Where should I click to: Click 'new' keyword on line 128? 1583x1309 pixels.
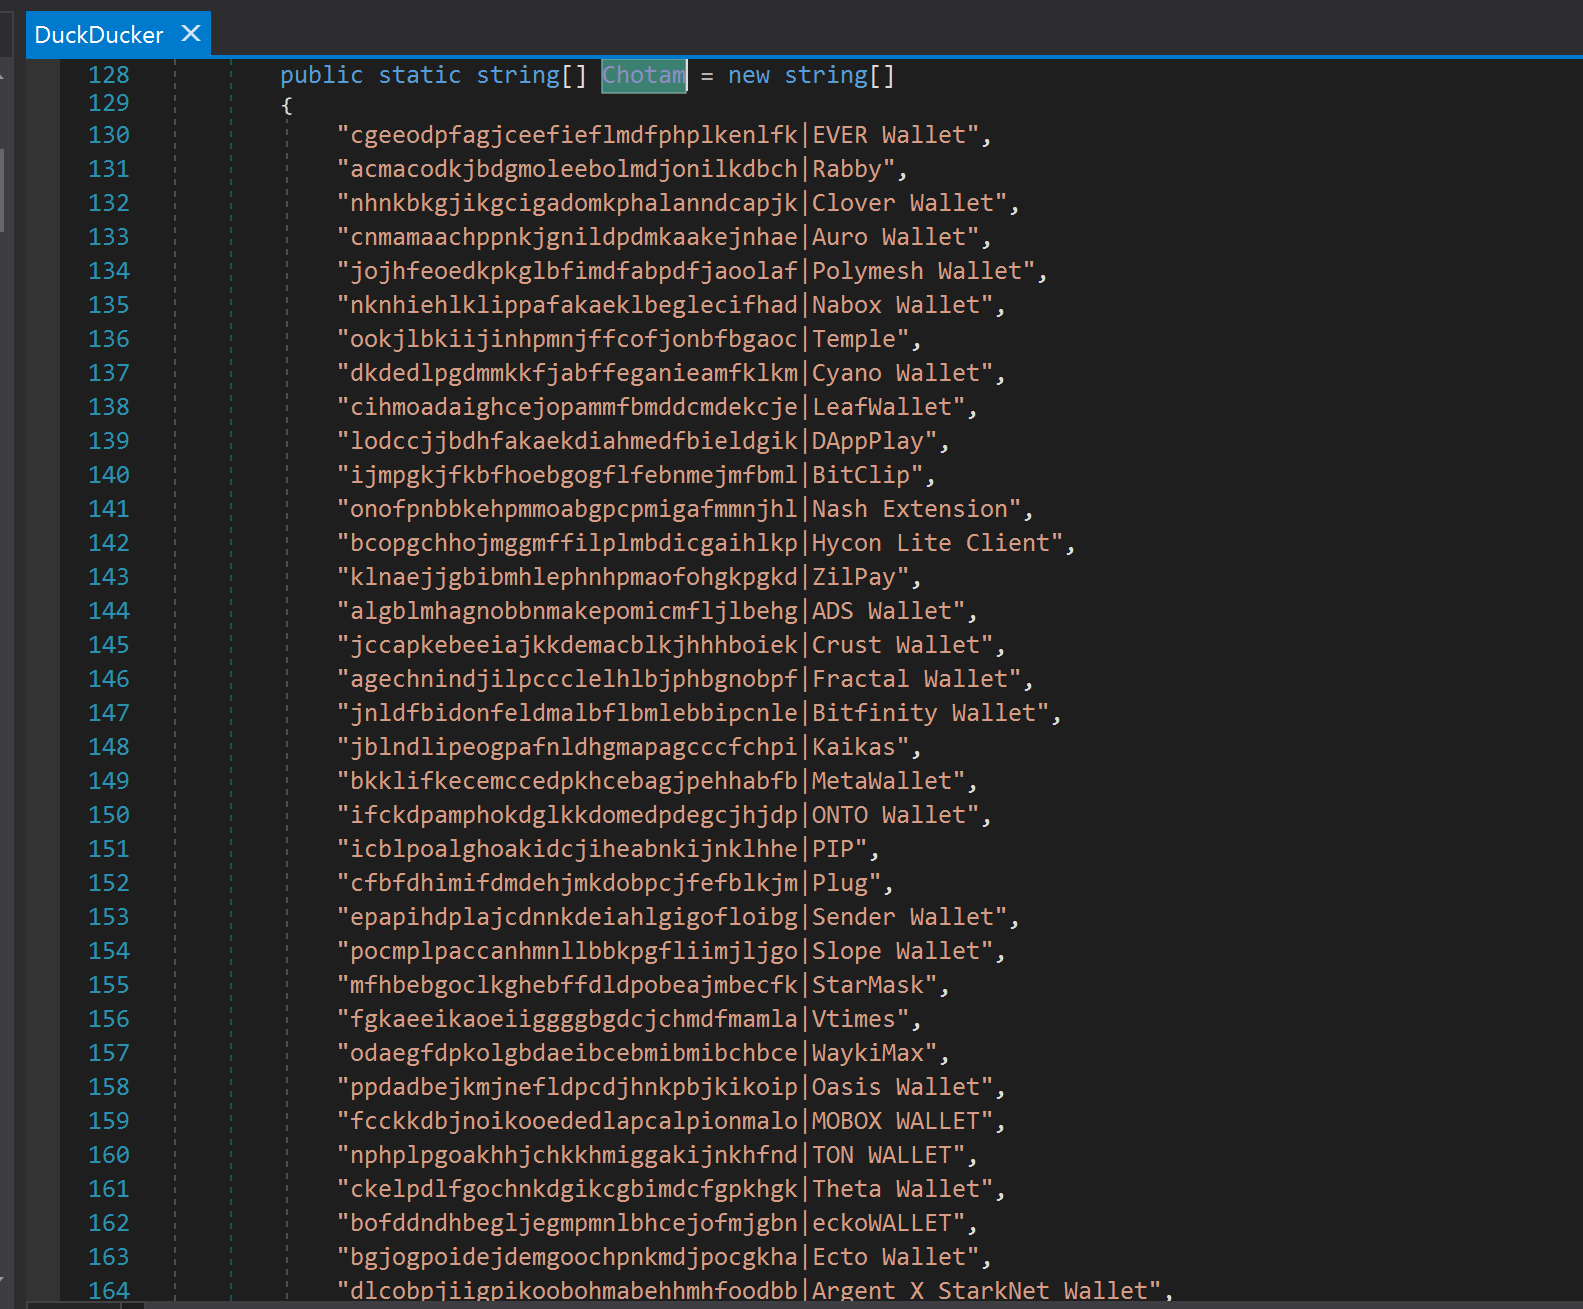749,75
